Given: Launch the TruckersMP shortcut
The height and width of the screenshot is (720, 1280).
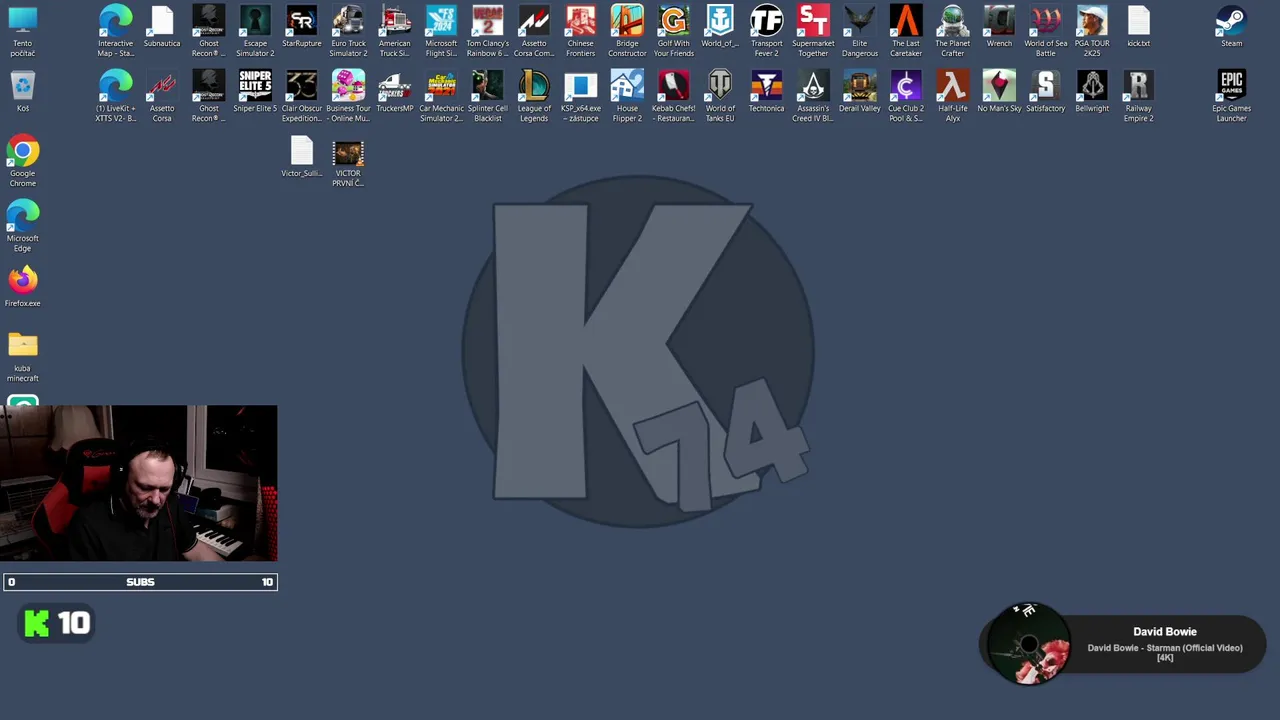Looking at the screenshot, I should coord(394,92).
